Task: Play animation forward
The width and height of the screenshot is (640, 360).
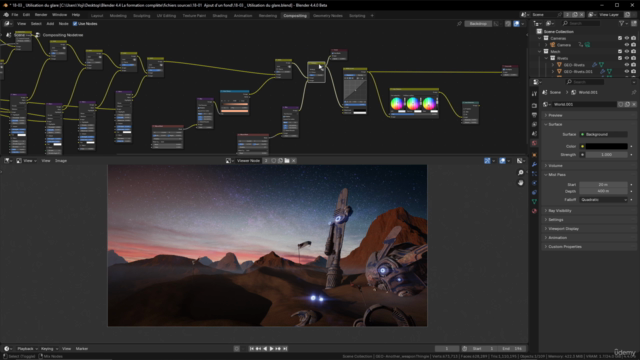Action: click(271, 349)
